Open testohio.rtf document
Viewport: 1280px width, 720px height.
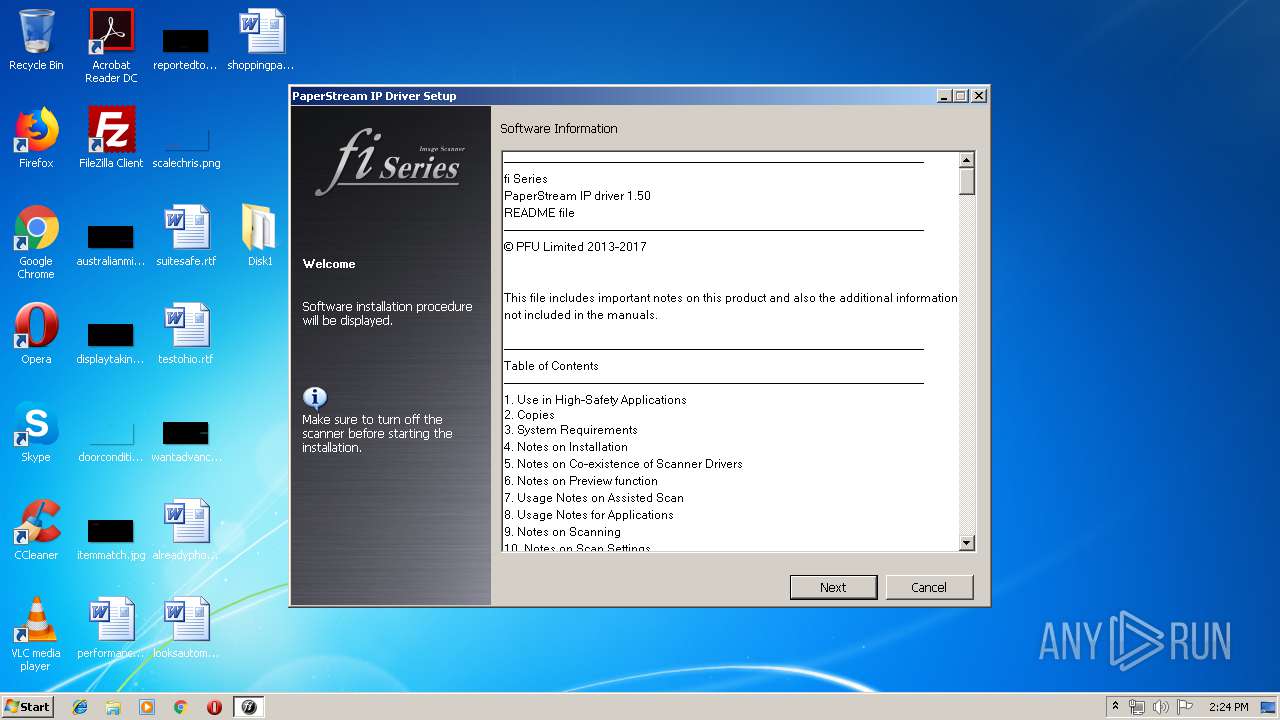pos(186,334)
